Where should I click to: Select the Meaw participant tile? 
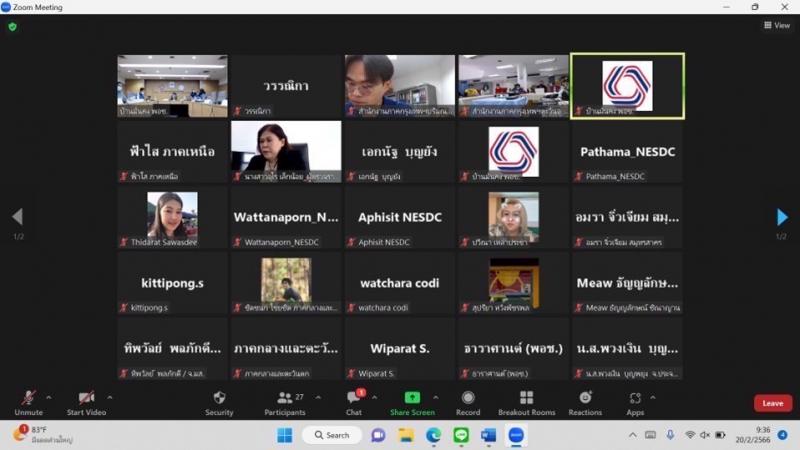[628, 283]
